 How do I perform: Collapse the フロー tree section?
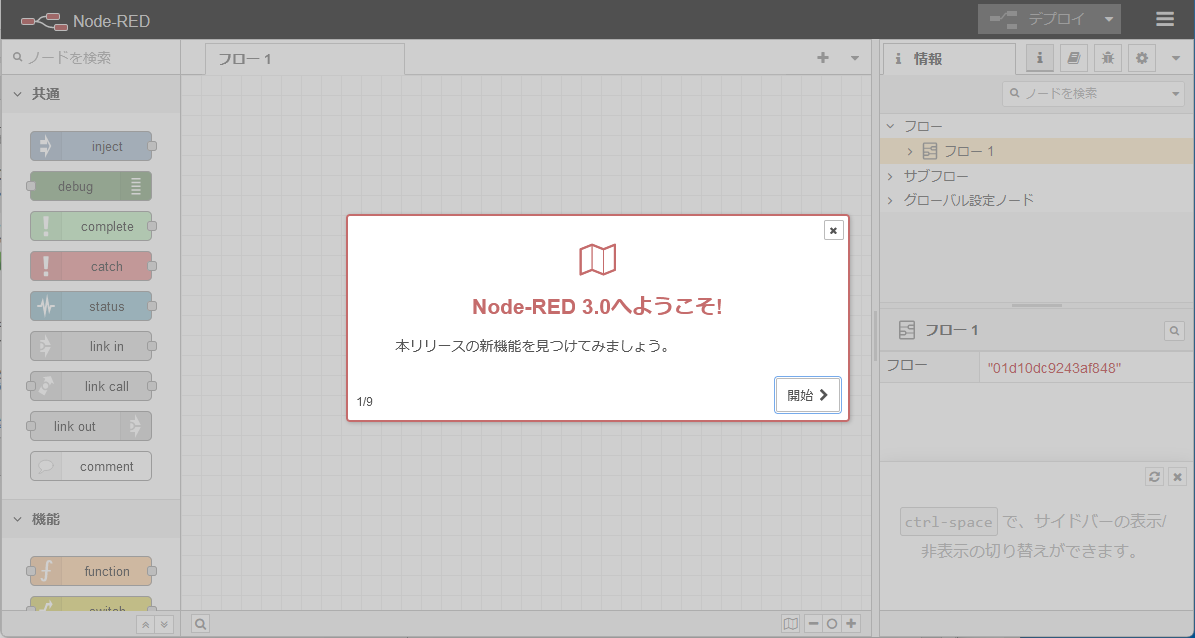[890, 127]
